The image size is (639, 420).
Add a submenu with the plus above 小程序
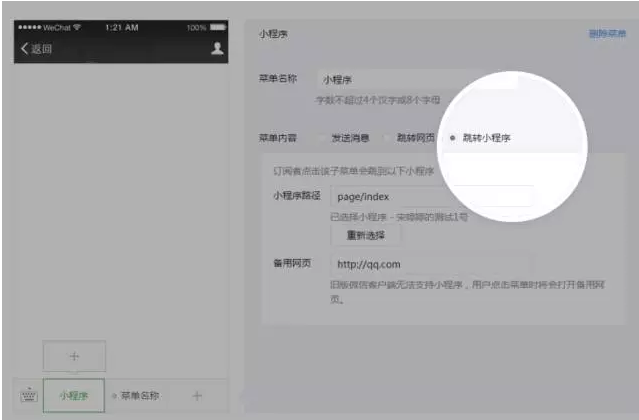pos(74,356)
